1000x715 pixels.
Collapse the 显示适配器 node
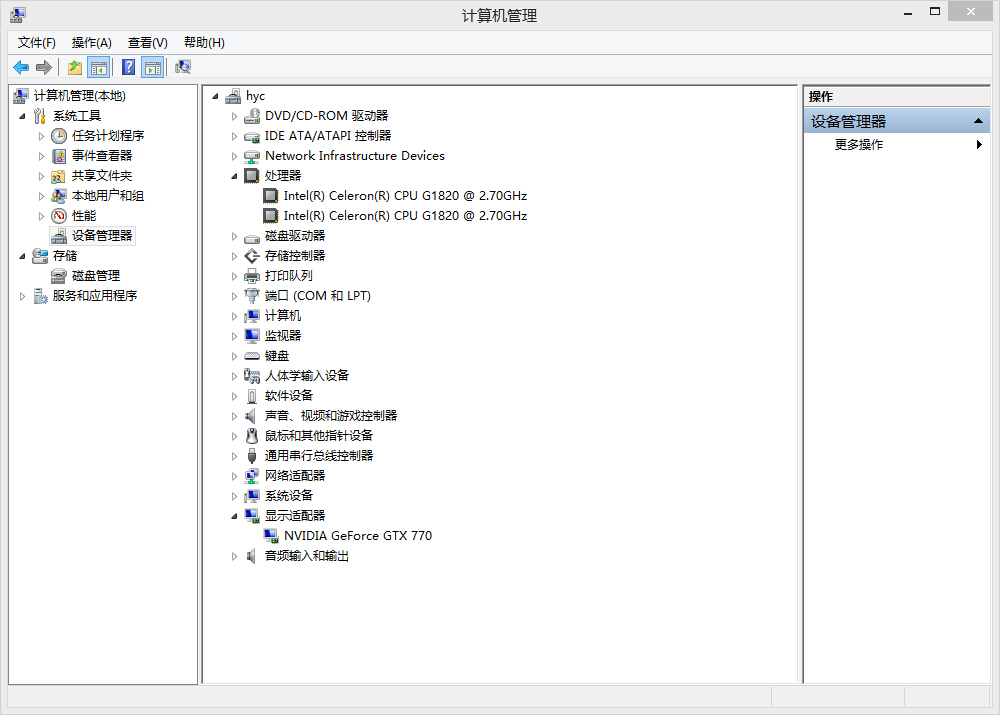click(234, 516)
